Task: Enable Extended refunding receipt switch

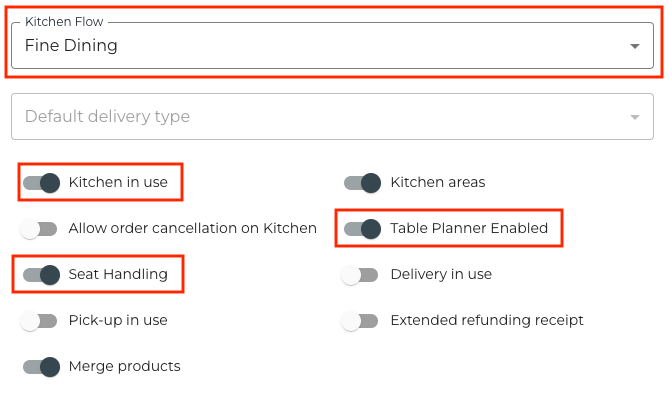Action: pyautogui.click(x=360, y=321)
